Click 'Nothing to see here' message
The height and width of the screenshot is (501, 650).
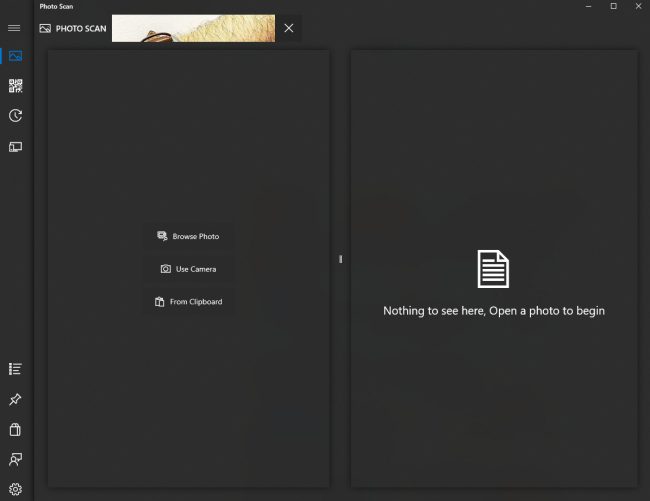click(494, 311)
